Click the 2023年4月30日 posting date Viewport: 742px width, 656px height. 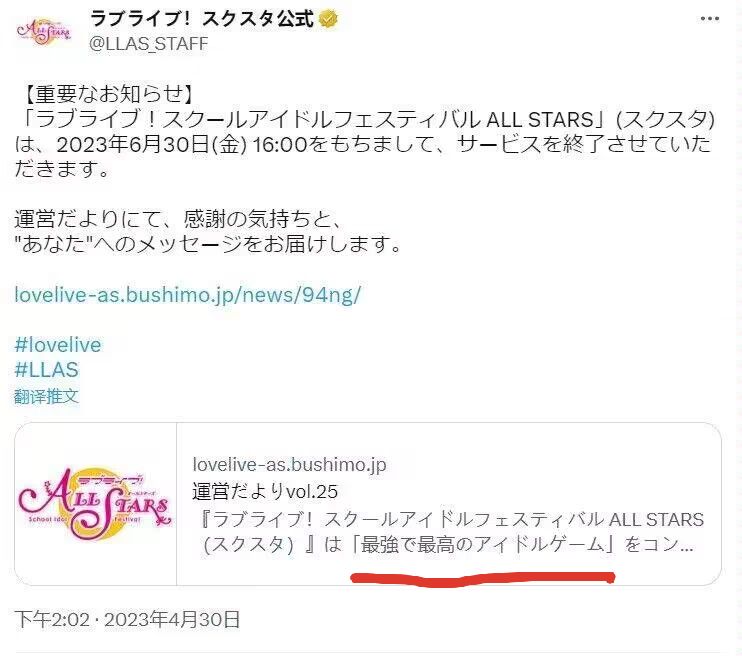[x=172, y=619]
